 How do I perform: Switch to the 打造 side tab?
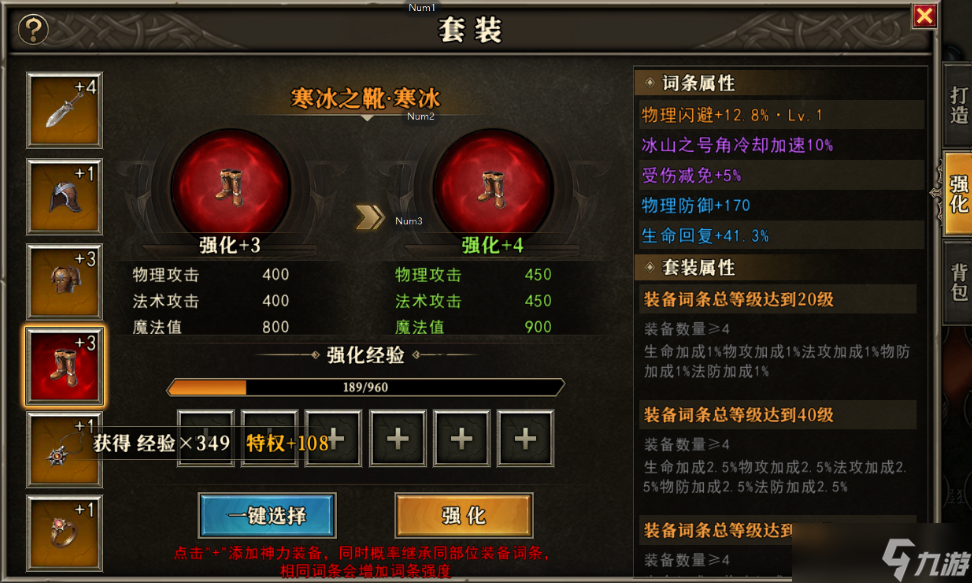tap(958, 104)
